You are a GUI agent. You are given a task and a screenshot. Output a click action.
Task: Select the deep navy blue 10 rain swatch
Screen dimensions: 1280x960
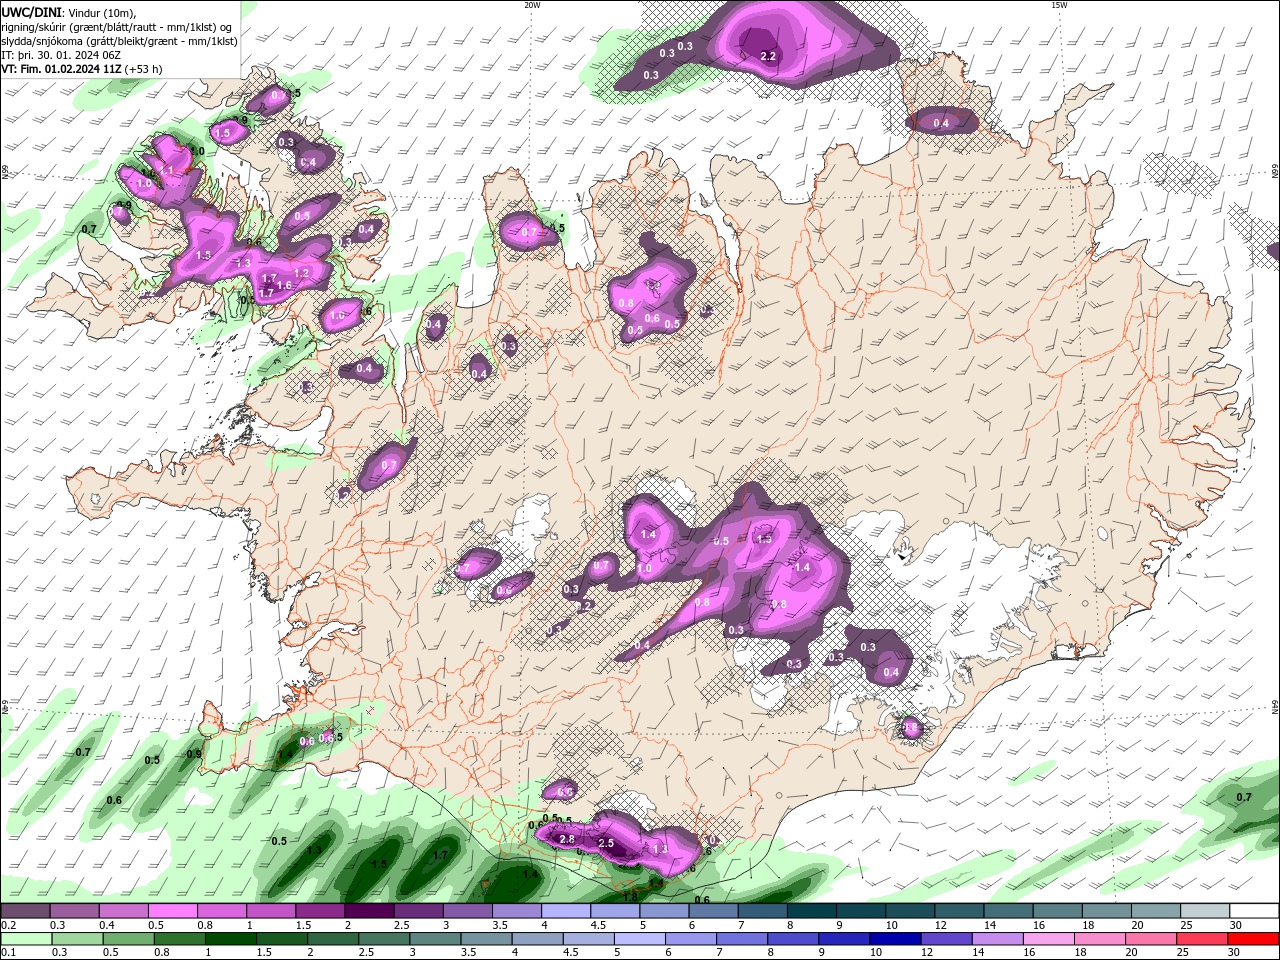pyautogui.click(x=896, y=939)
